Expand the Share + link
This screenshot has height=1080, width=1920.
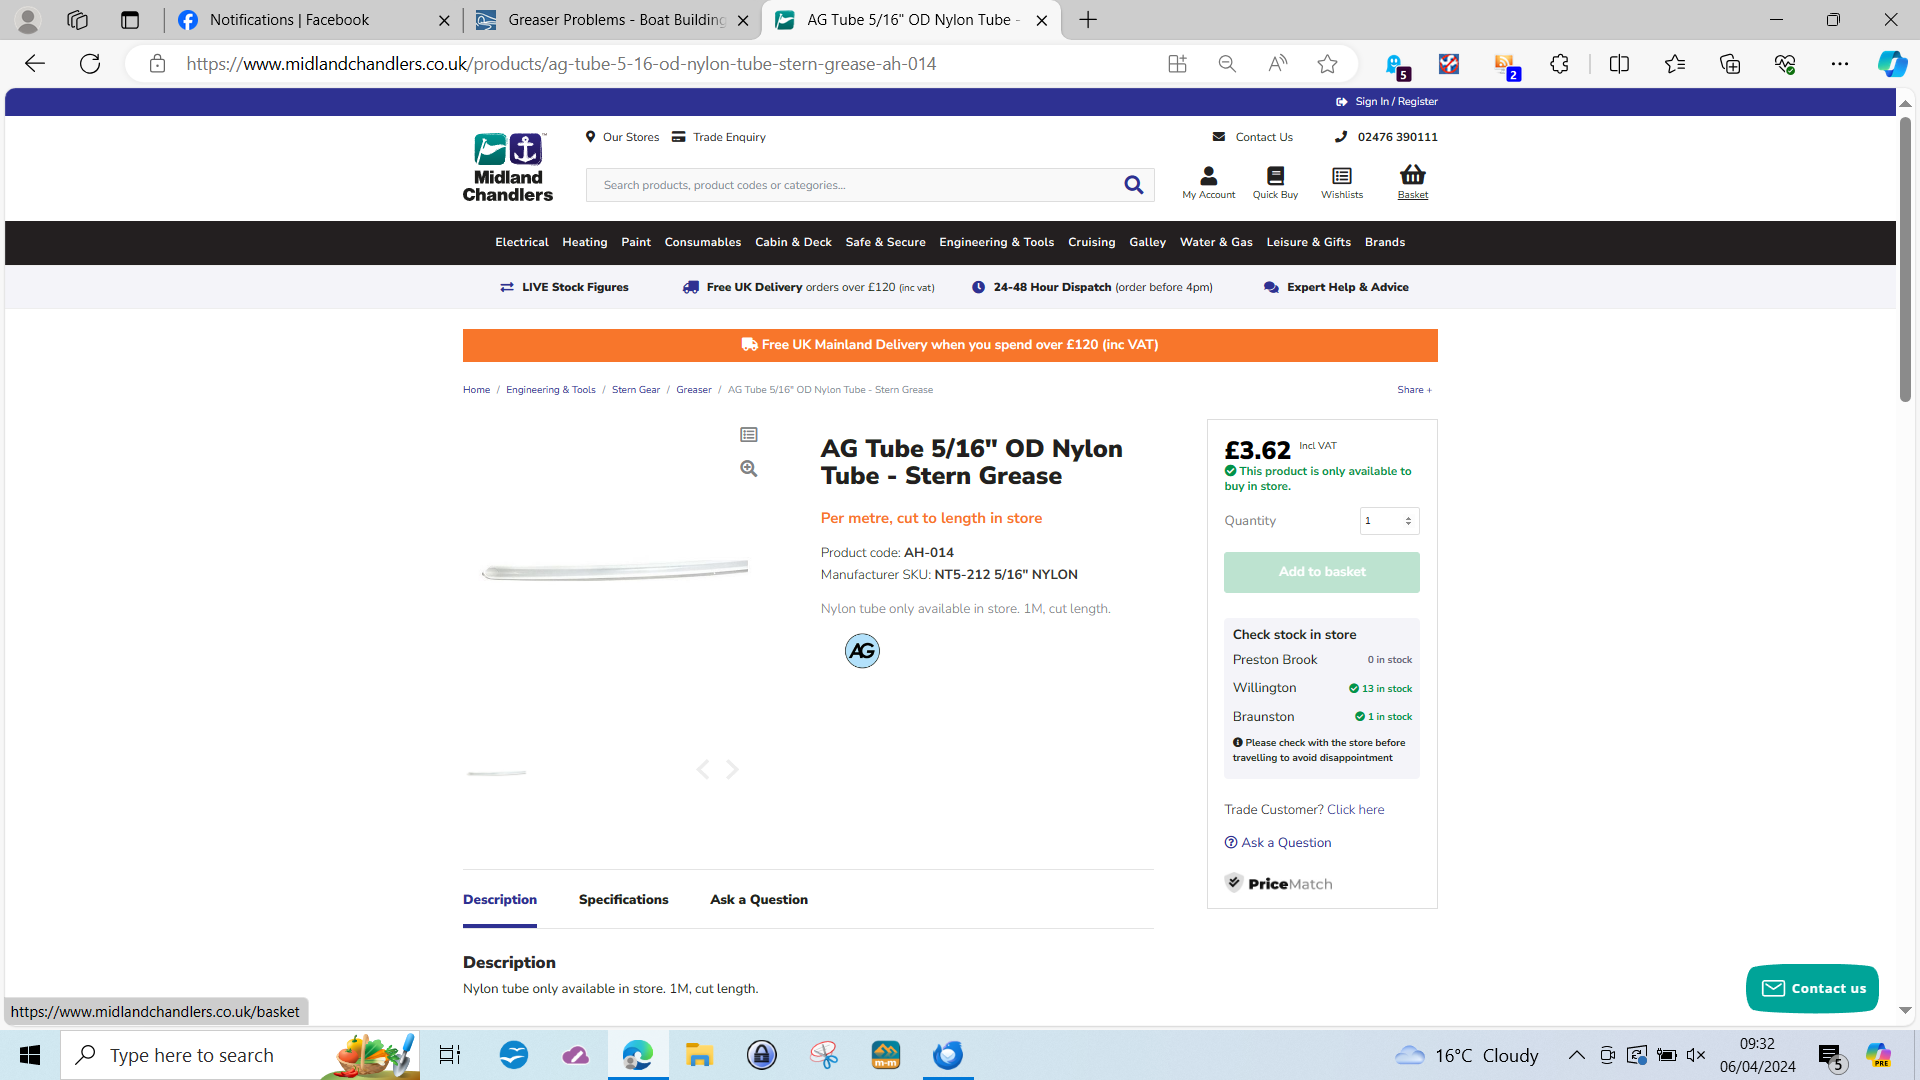1414,390
